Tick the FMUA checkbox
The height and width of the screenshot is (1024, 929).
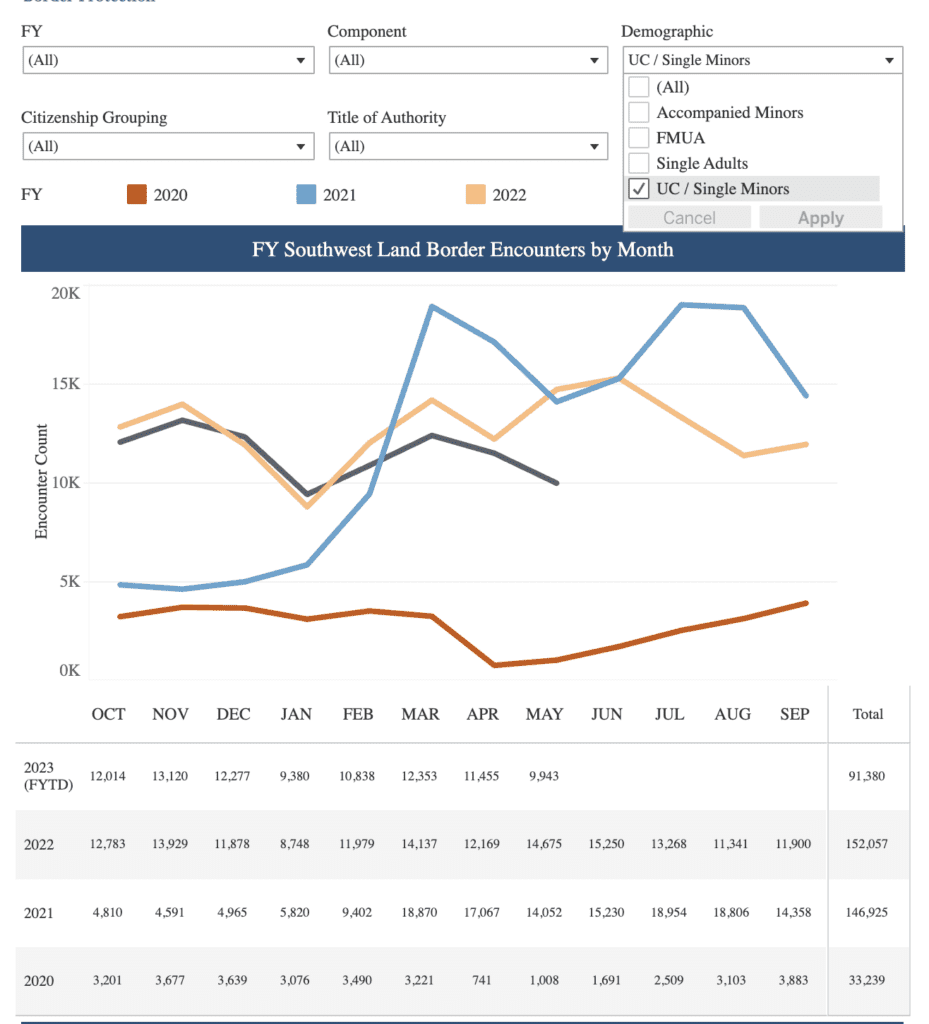(639, 137)
